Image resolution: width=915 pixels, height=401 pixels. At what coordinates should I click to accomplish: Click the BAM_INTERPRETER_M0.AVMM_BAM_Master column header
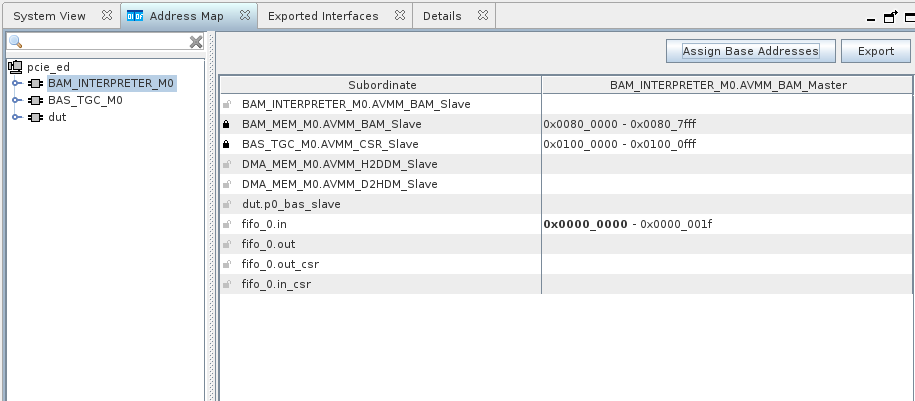click(728, 85)
